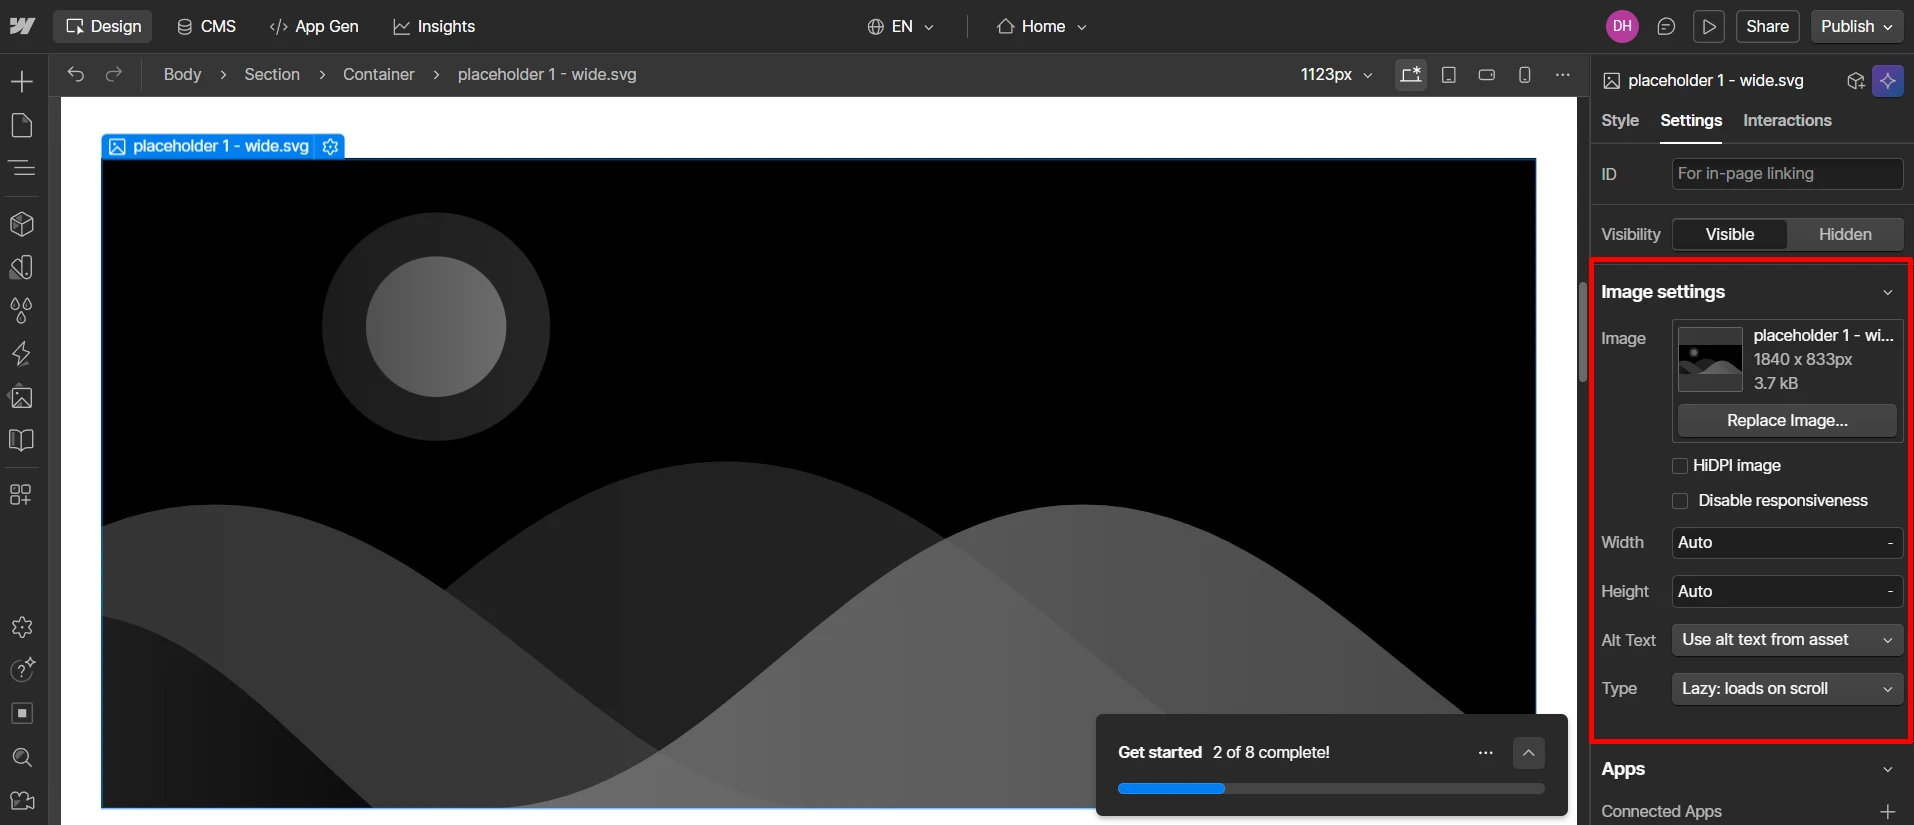Open the Assets image panel
The height and width of the screenshot is (825, 1914).
pos(22,397)
